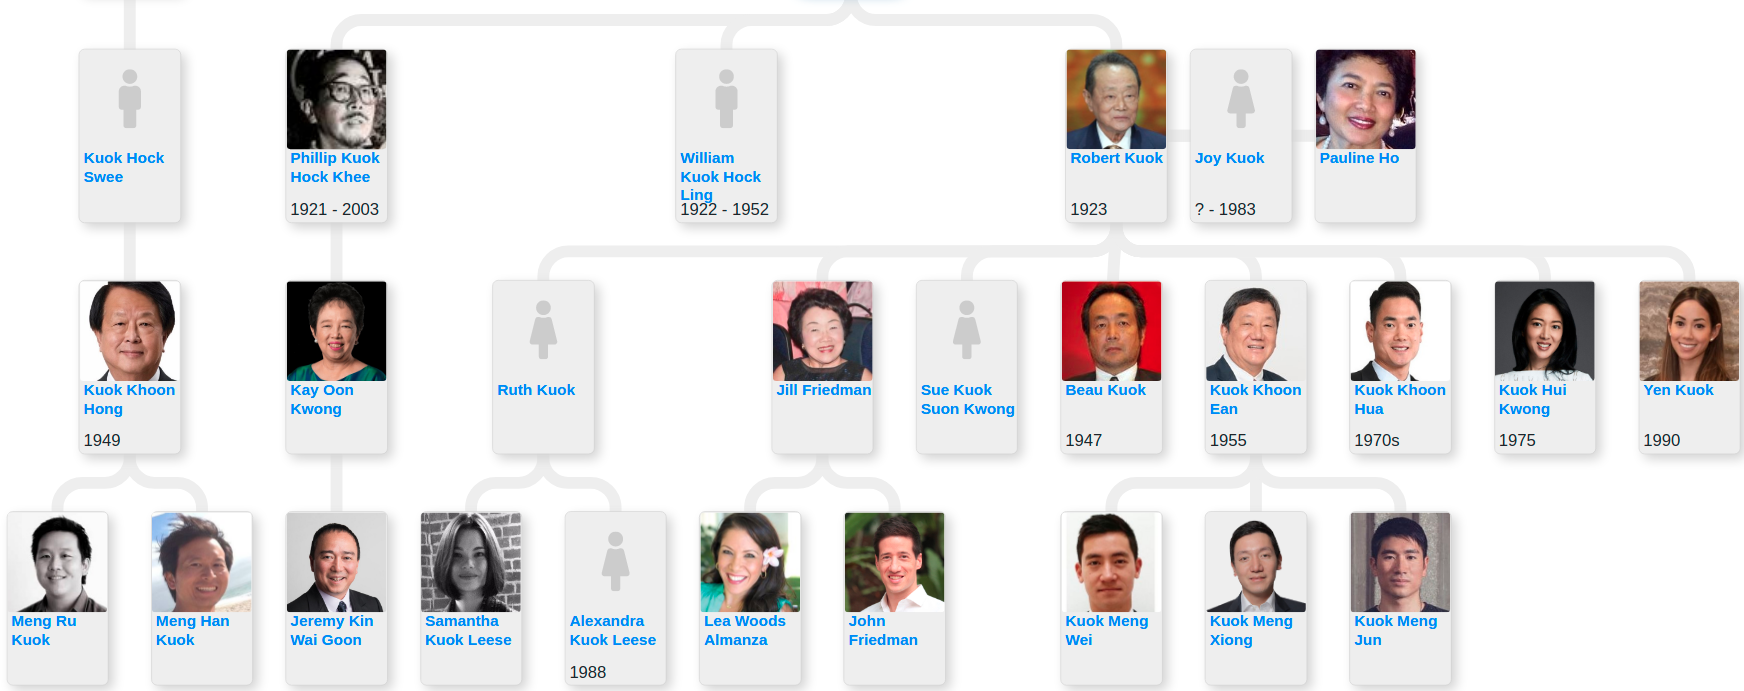Follow the Sue Kuok Suon Kwong link
The height and width of the screenshot is (691, 1744).
(x=968, y=399)
